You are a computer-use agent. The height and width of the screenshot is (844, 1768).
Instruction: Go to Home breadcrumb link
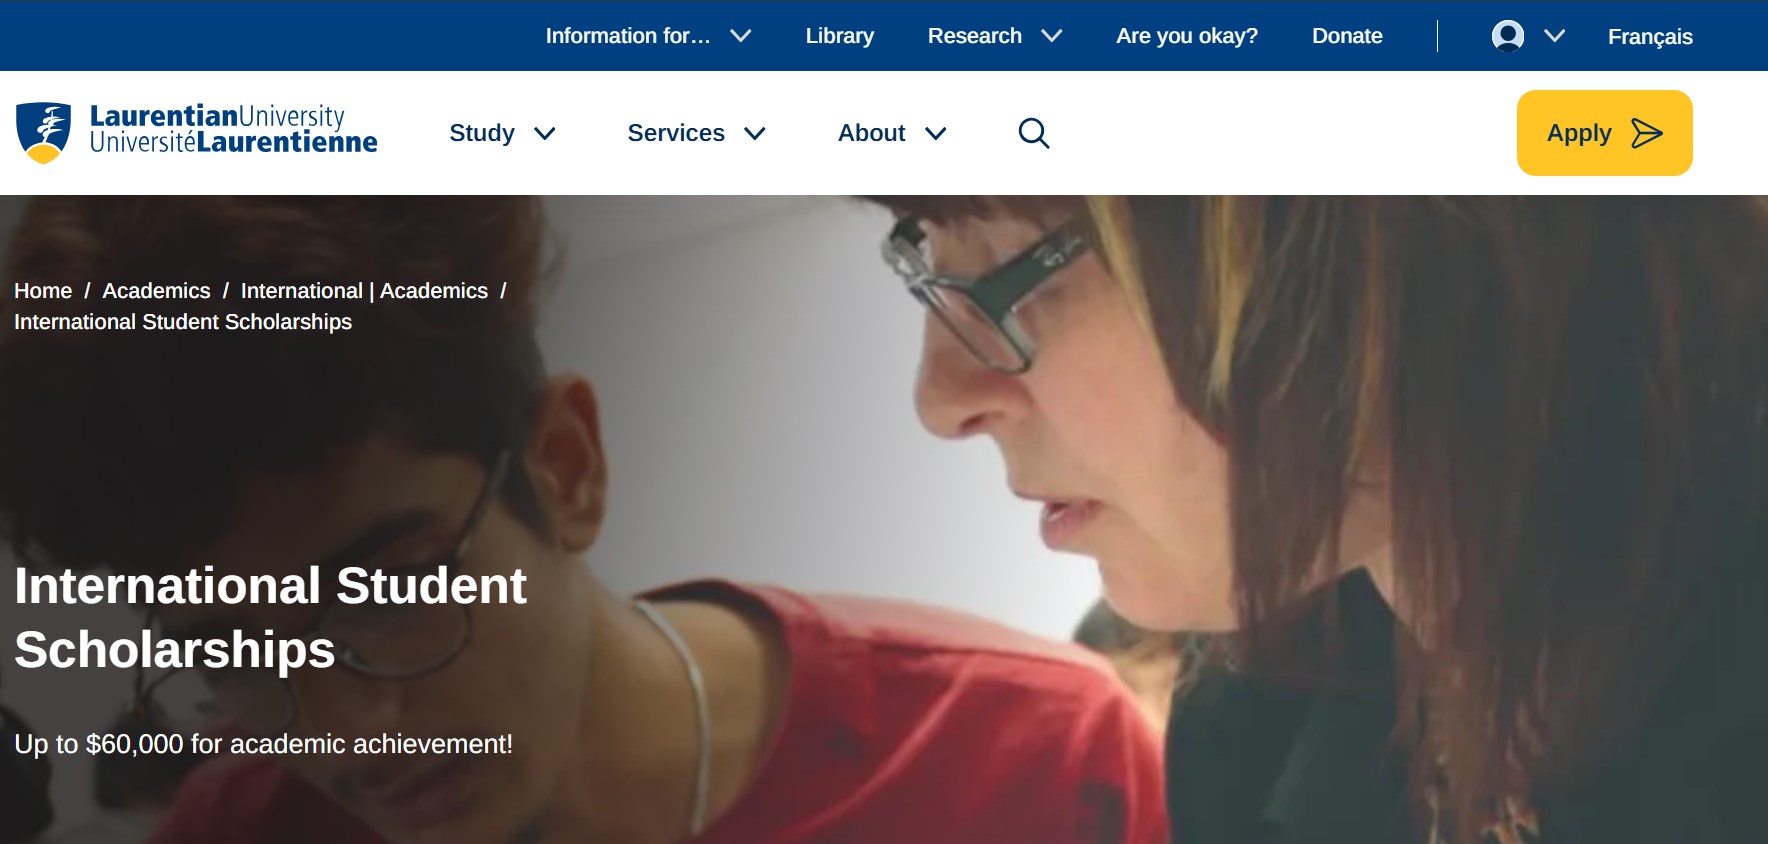pyautogui.click(x=43, y=291)
